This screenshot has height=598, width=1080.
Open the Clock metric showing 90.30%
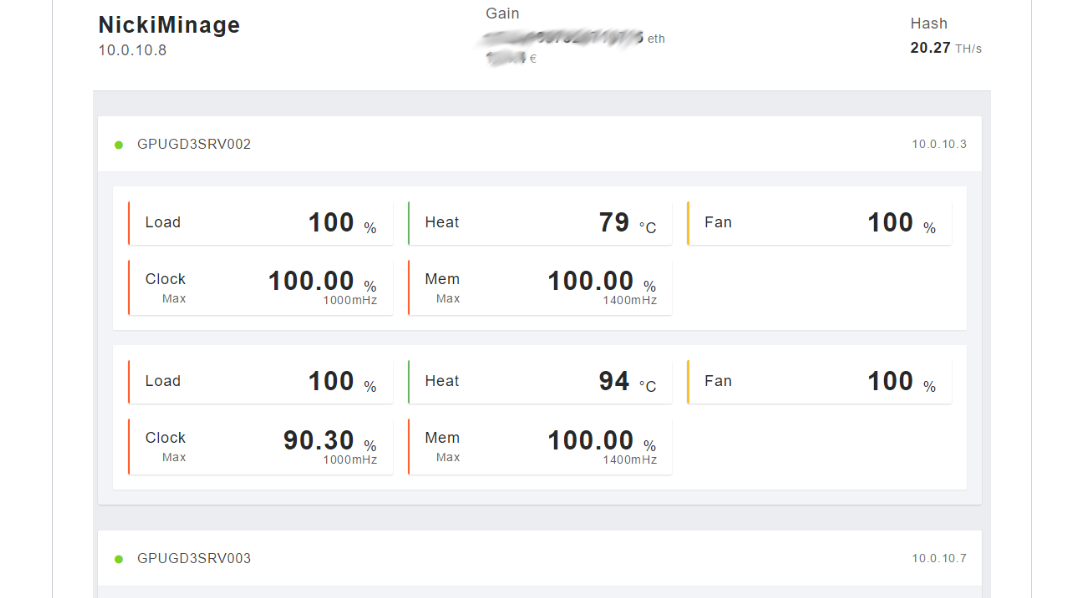coord(260,445)
